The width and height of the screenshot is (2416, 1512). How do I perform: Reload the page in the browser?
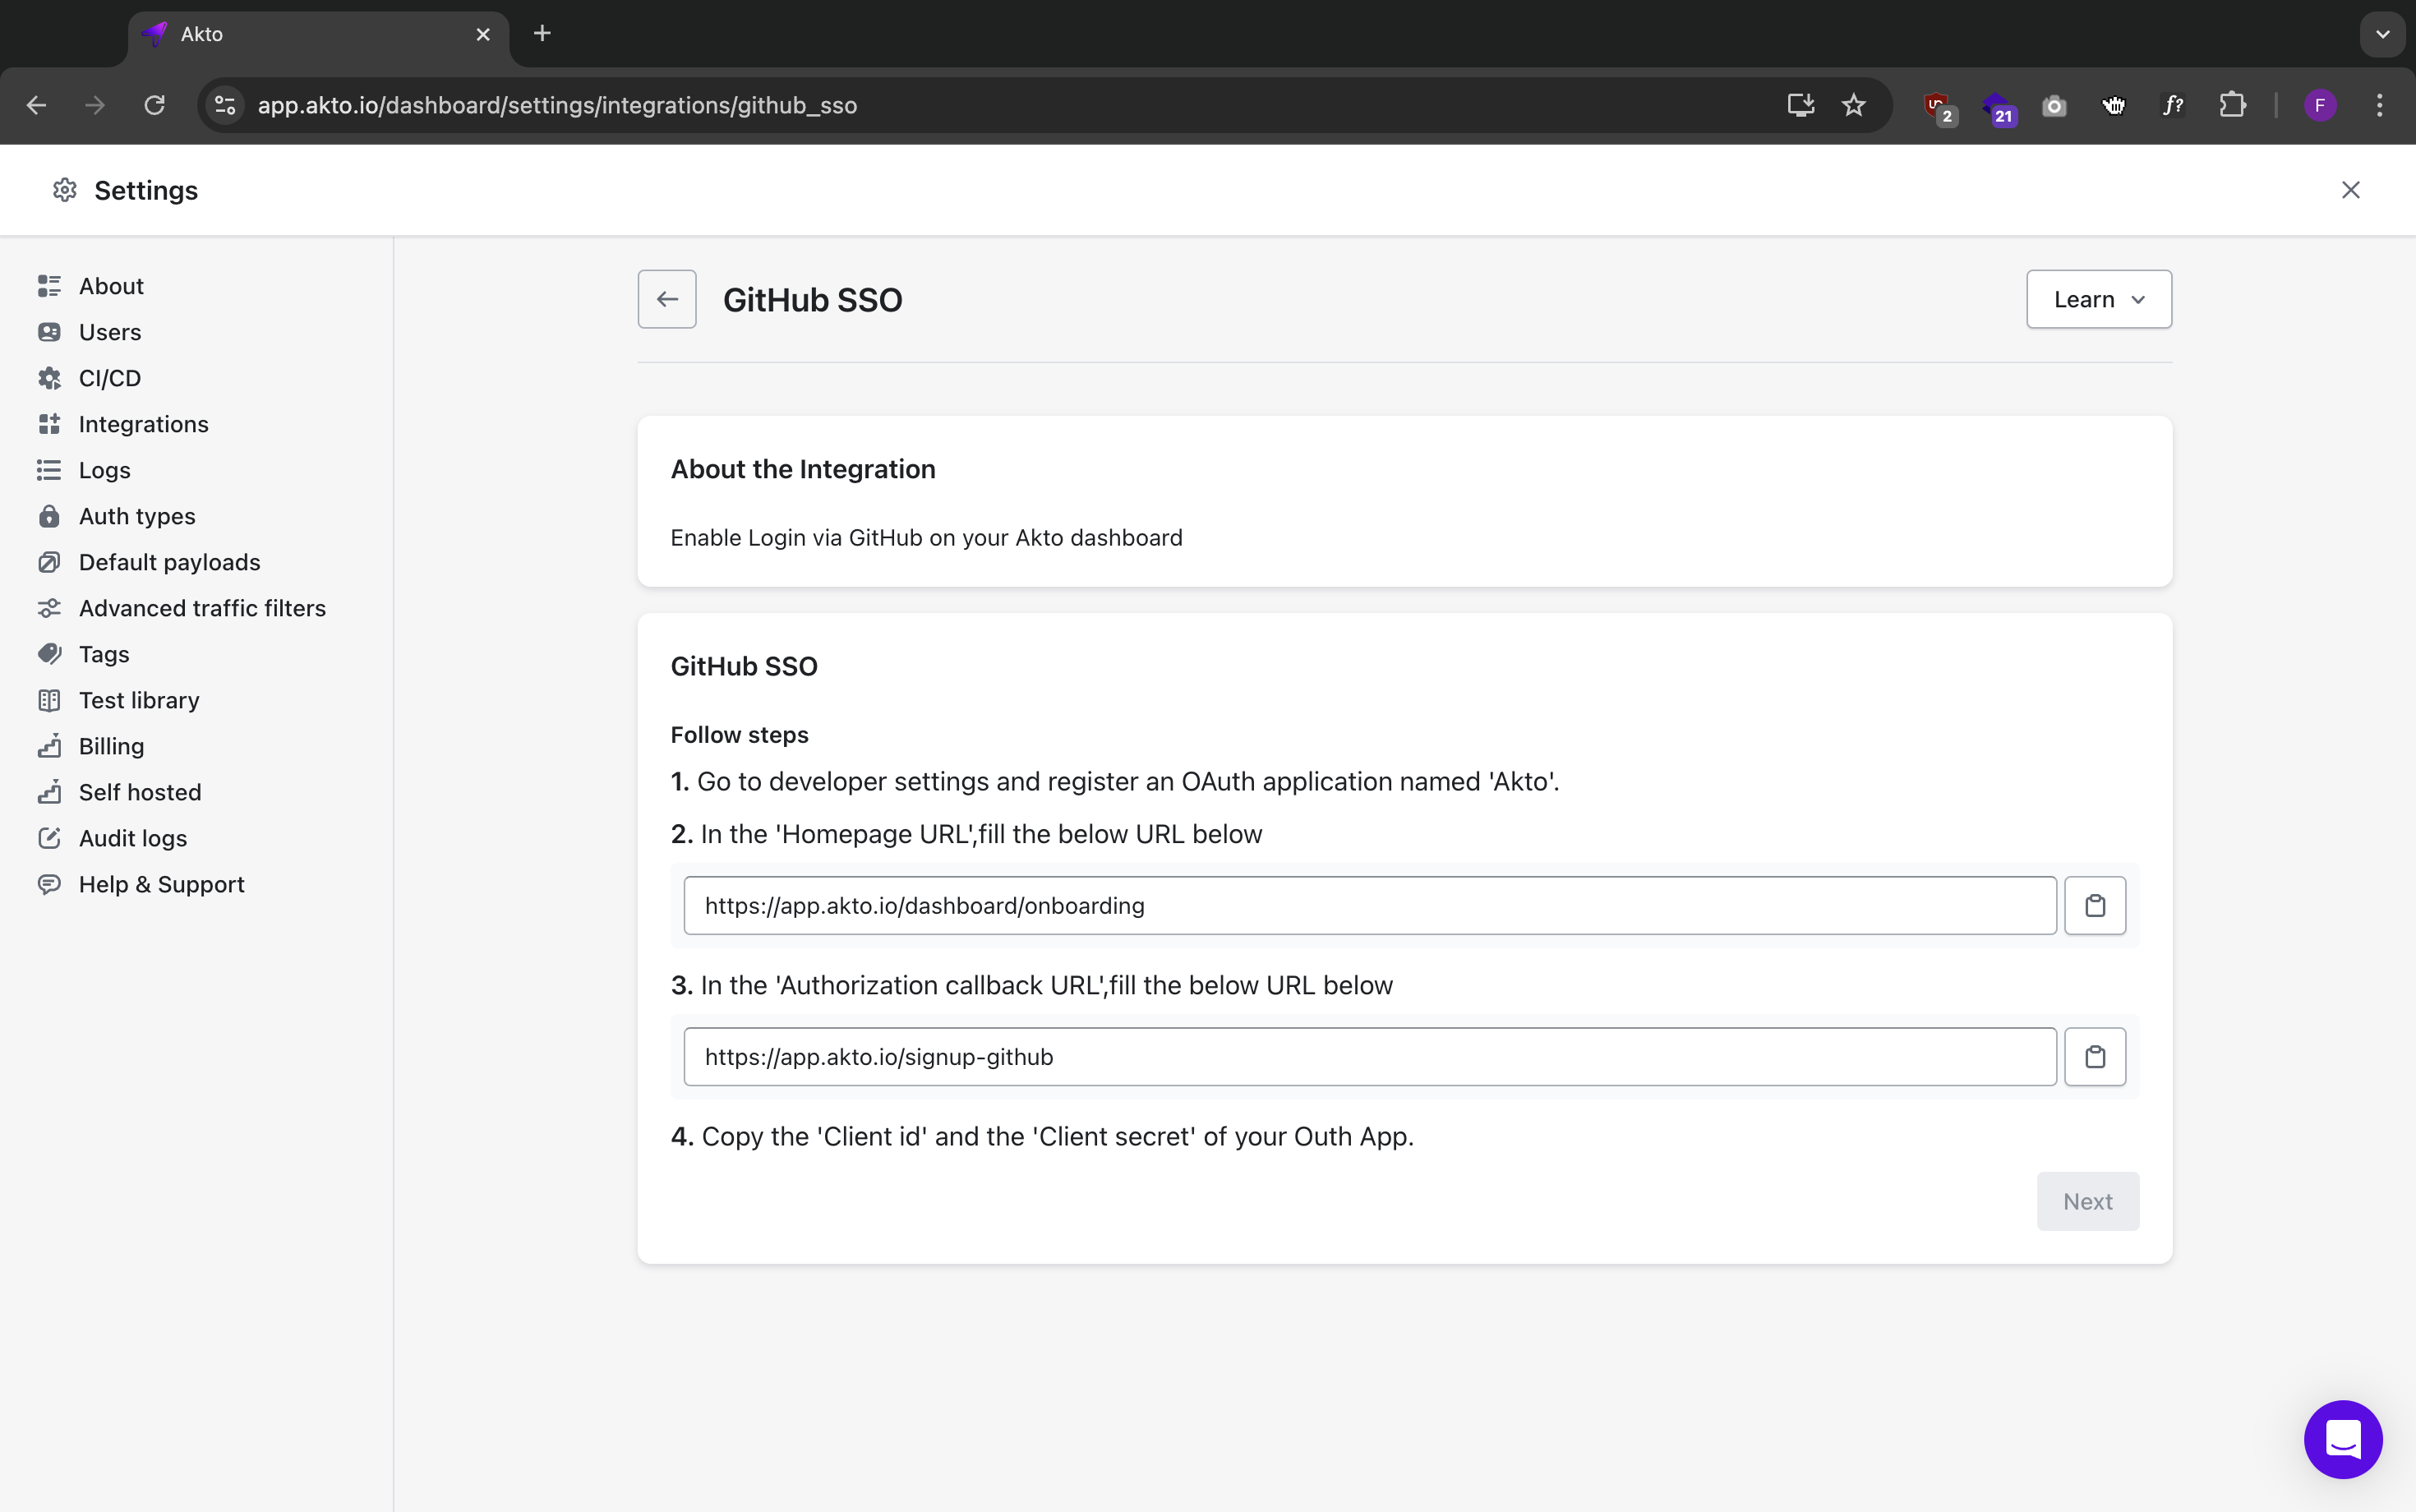154,105
